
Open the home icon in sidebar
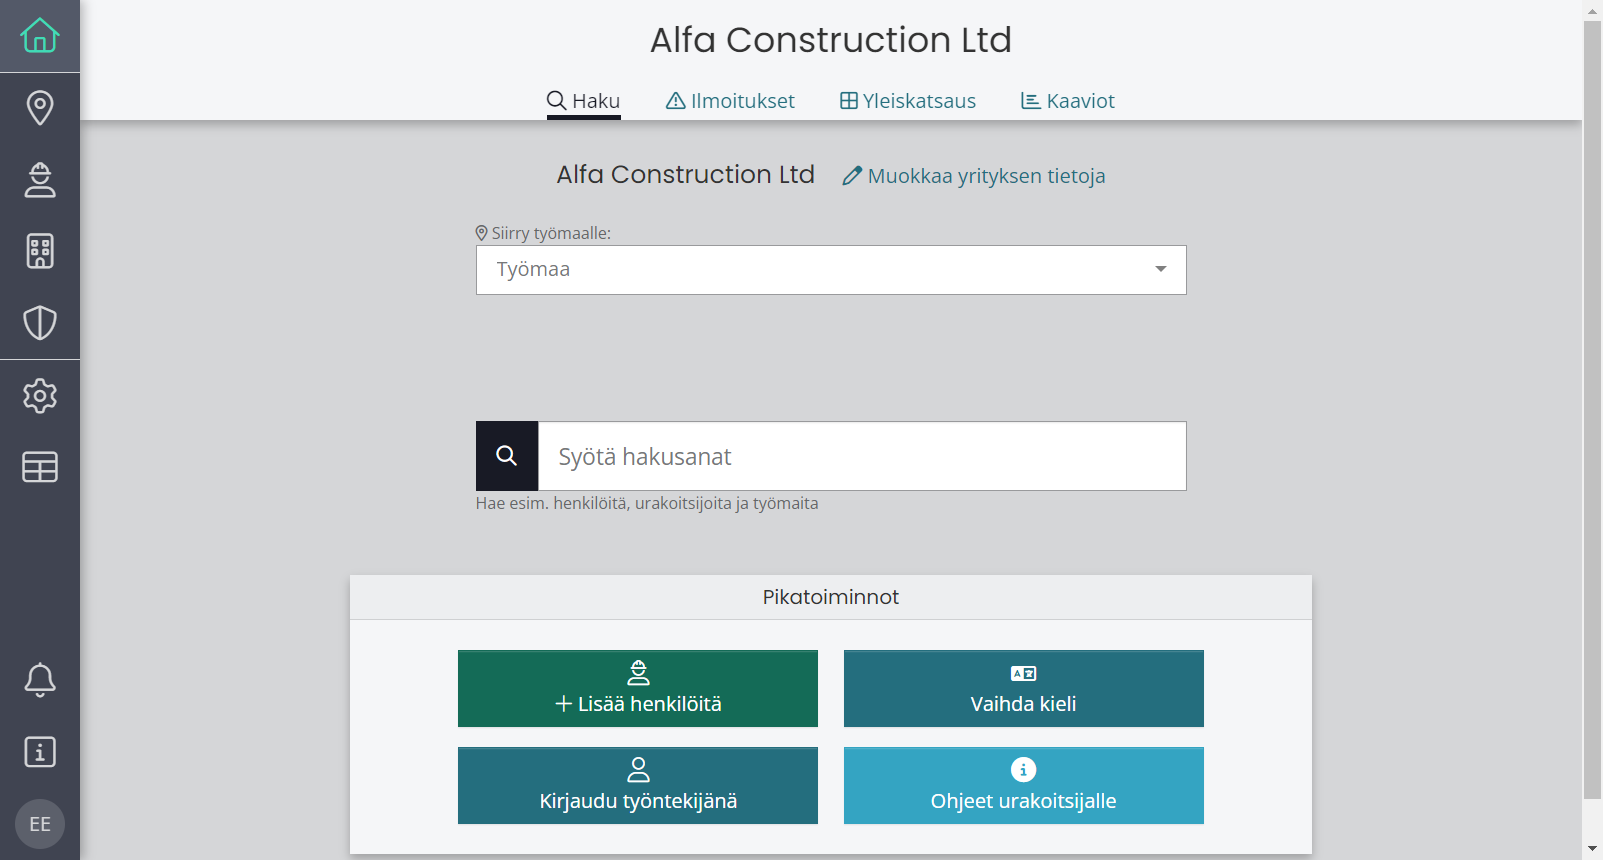[40, 36]
